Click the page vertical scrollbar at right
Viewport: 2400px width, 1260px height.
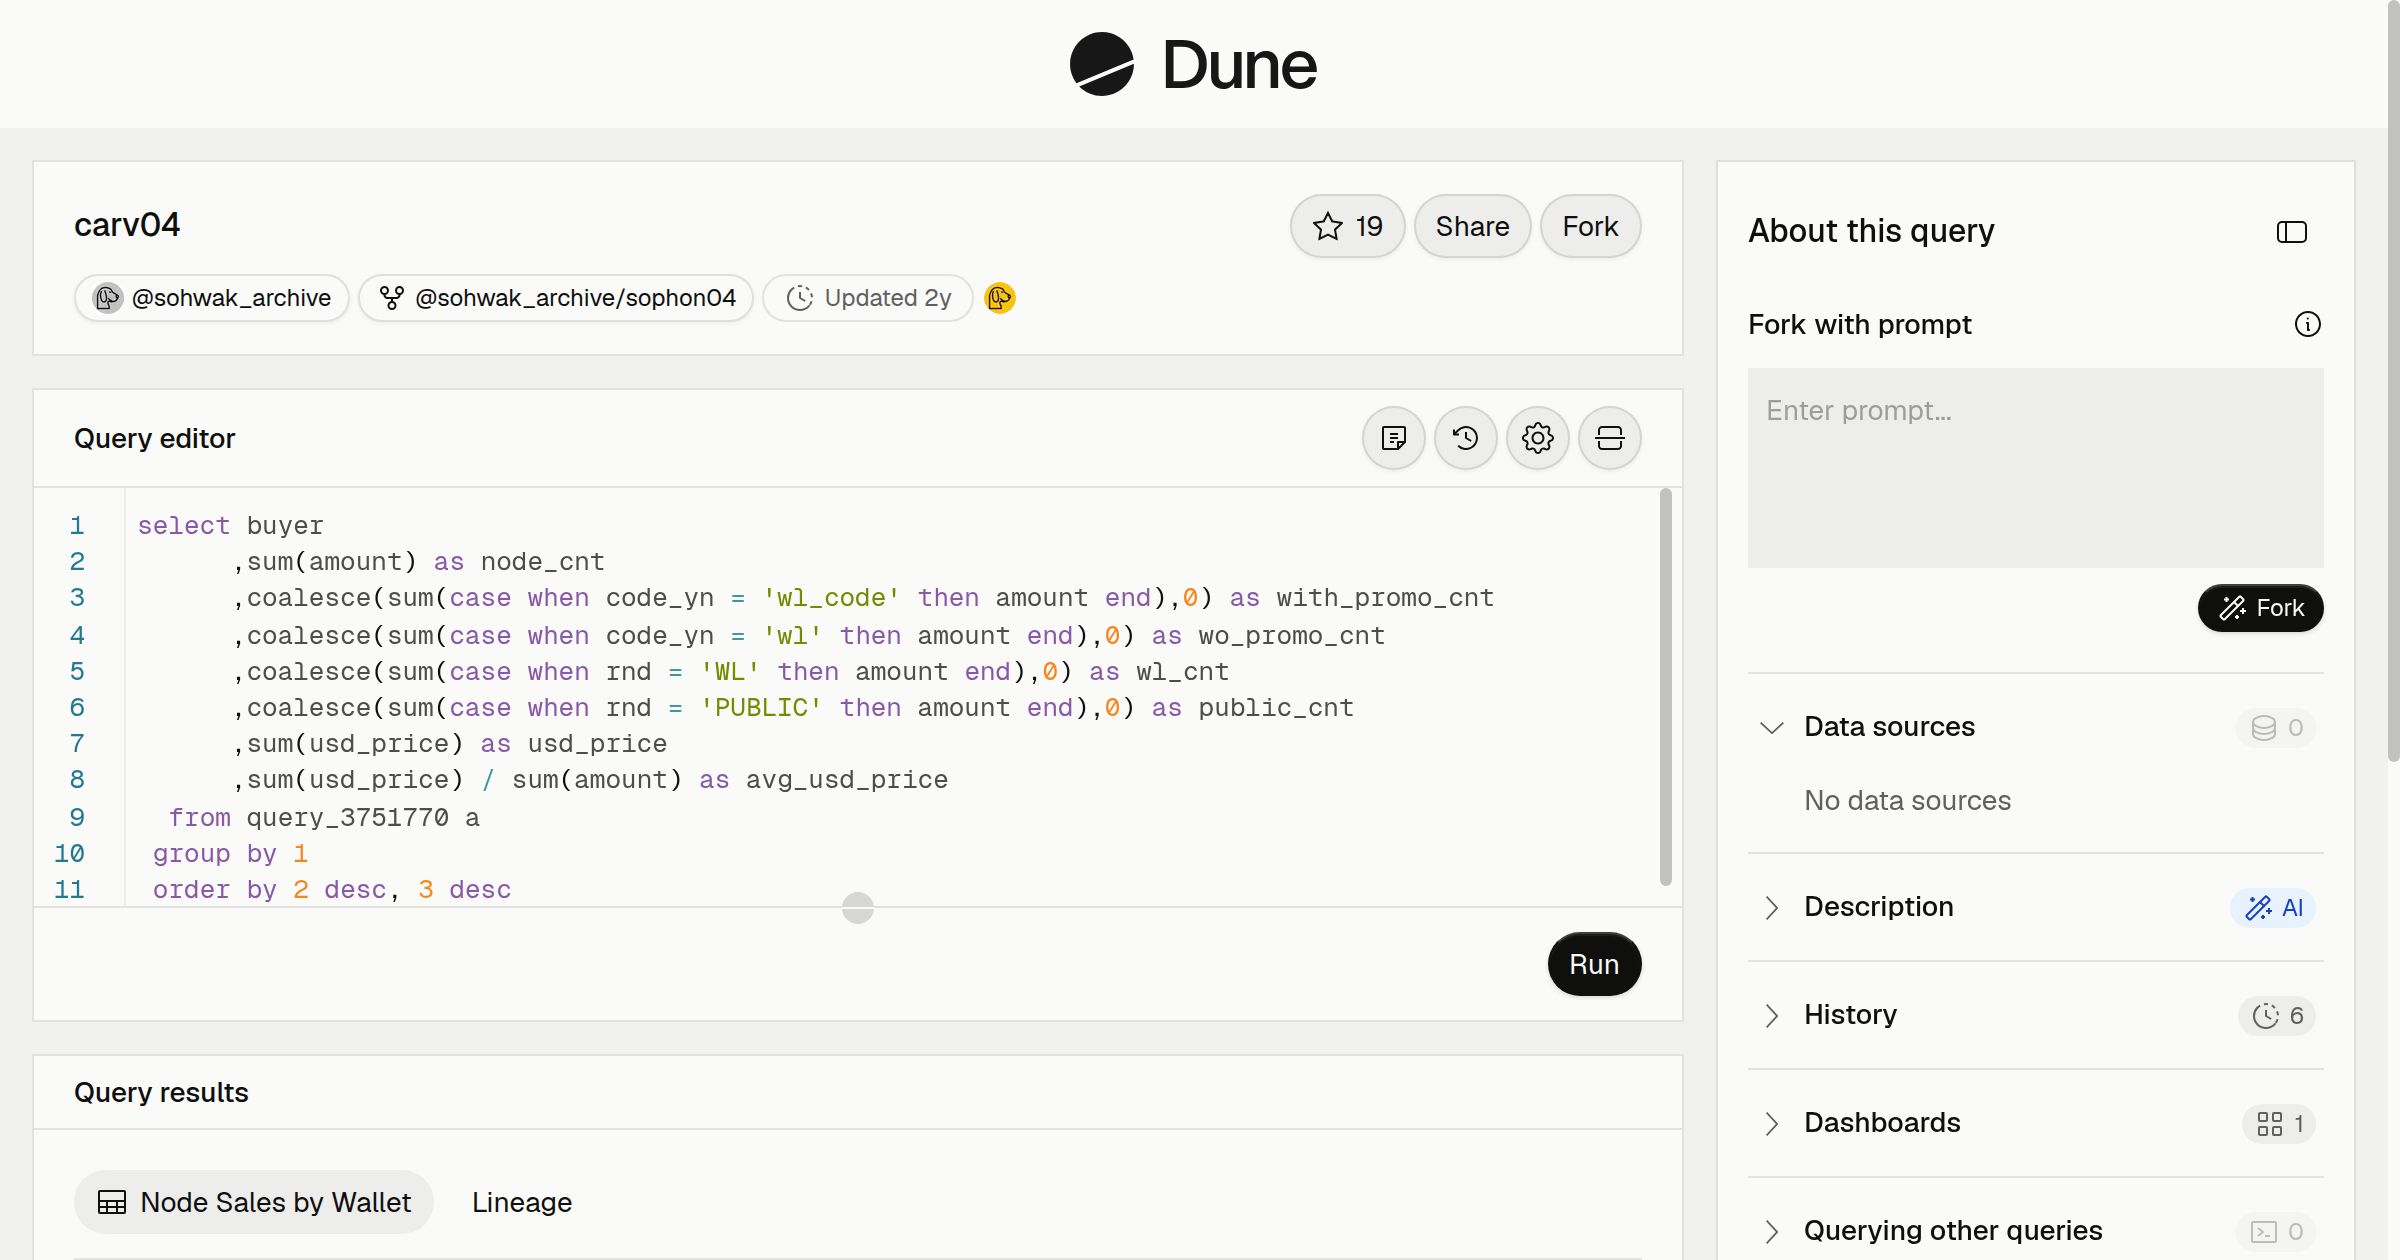click(x=2393, y=380)
